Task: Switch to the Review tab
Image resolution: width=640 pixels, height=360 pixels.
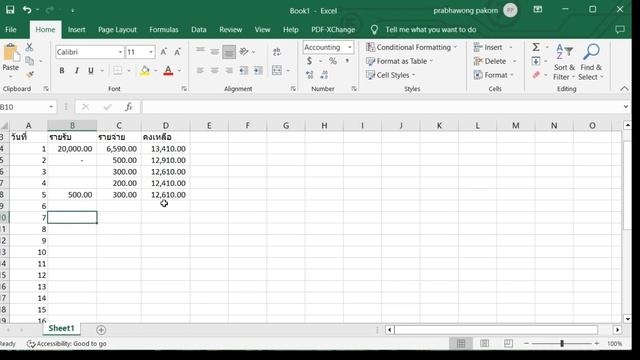Action: point(231,29)
